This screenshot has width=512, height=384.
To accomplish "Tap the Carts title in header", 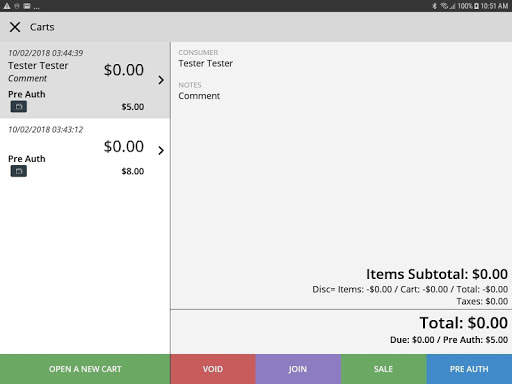I will coord(42,27).
